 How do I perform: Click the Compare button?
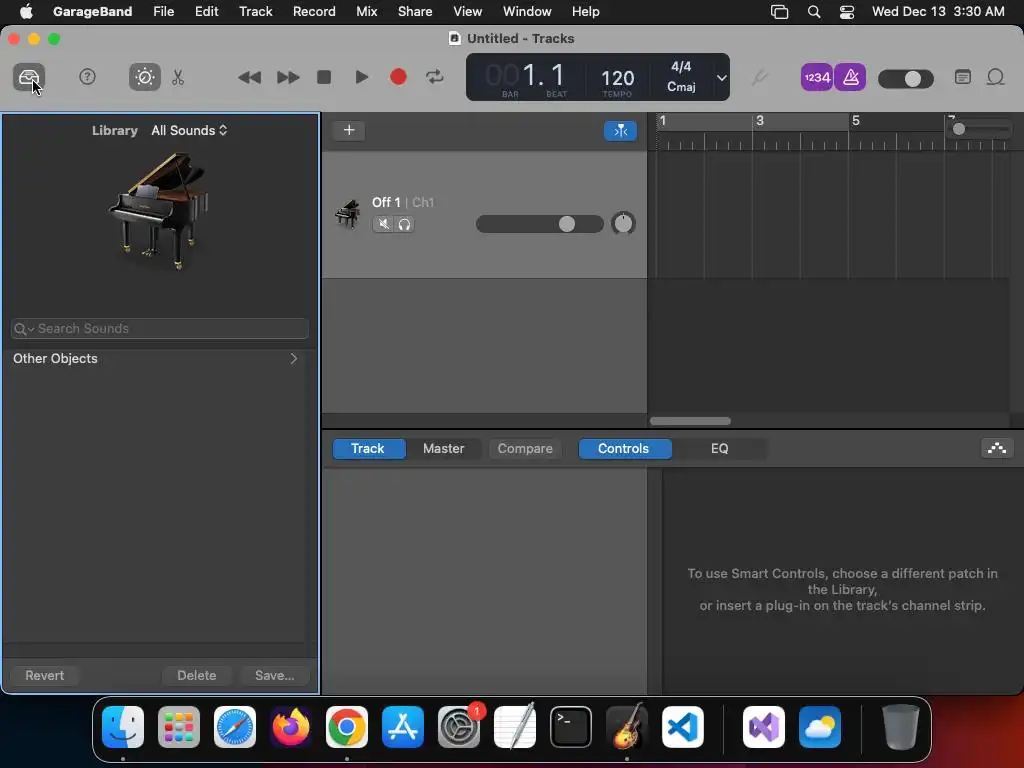click(525, 449)
